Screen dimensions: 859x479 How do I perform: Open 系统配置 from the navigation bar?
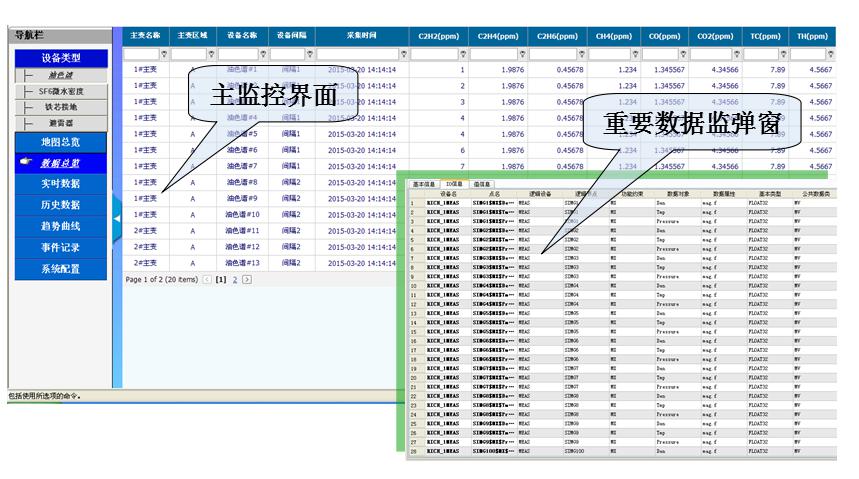pos(61,269)
